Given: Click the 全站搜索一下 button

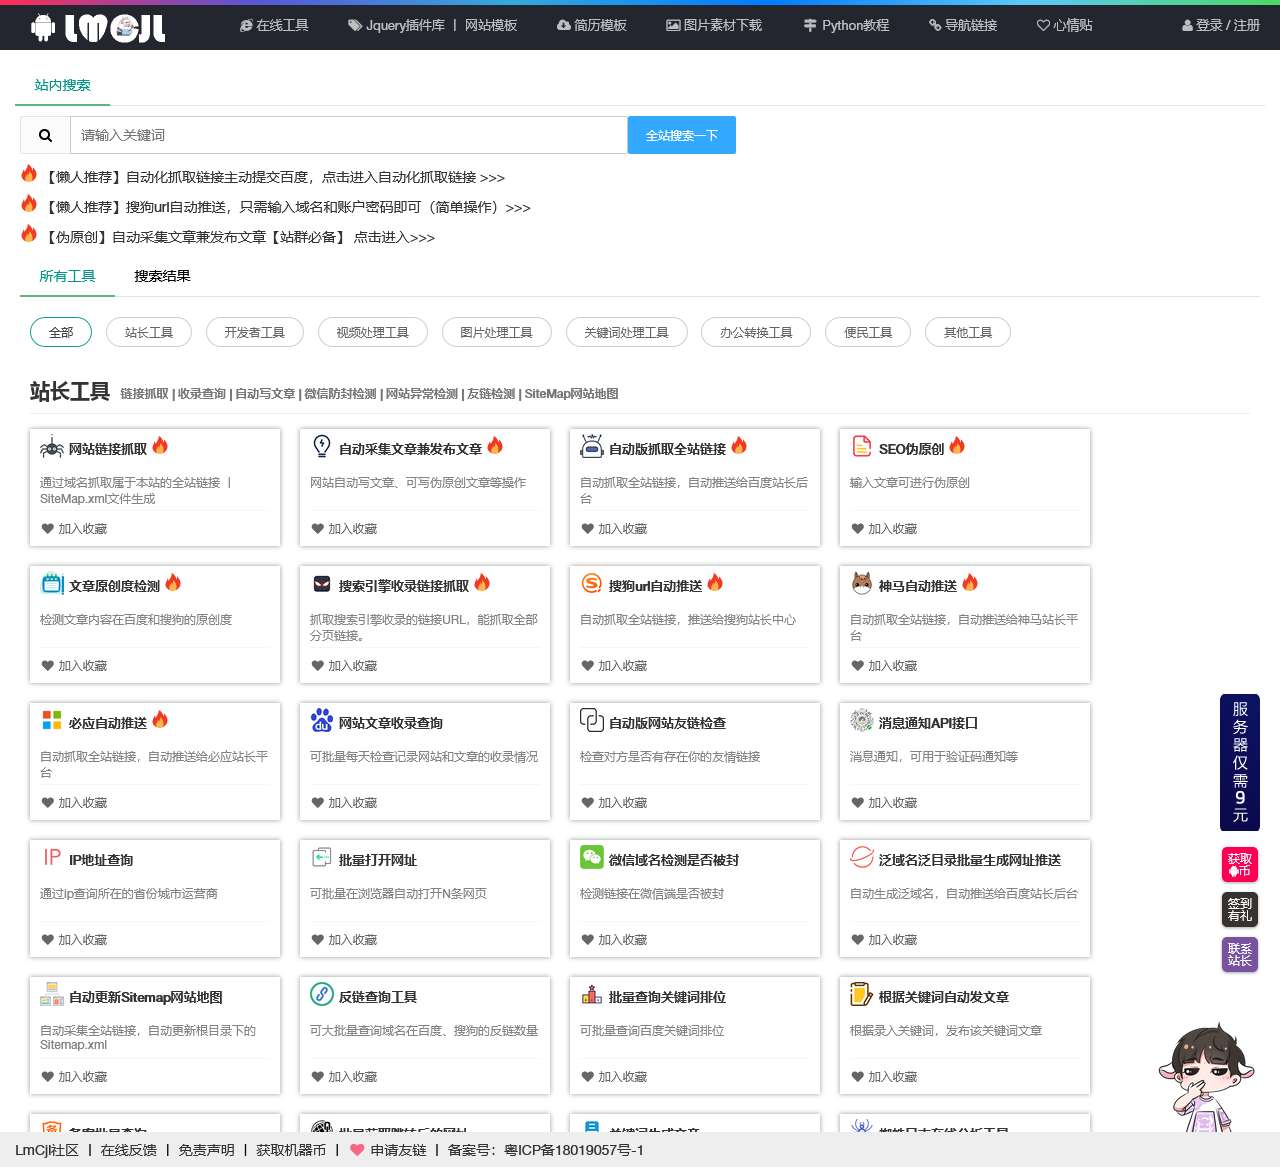Looking at the screenshot, I should click(681, 134).
